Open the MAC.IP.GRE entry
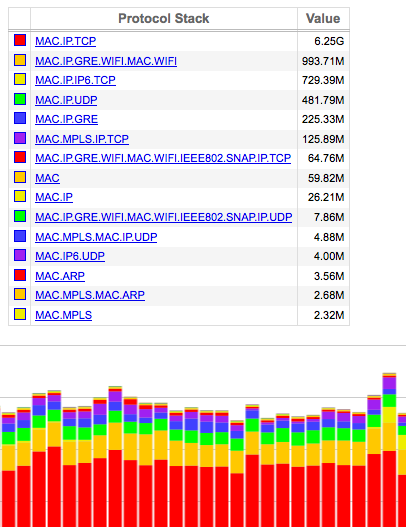406x527 pixels. pos(67,119)
